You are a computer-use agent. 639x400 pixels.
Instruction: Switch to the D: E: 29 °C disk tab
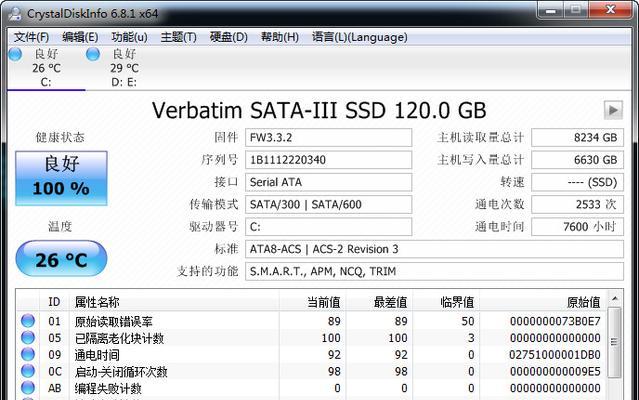pos(124,68)
